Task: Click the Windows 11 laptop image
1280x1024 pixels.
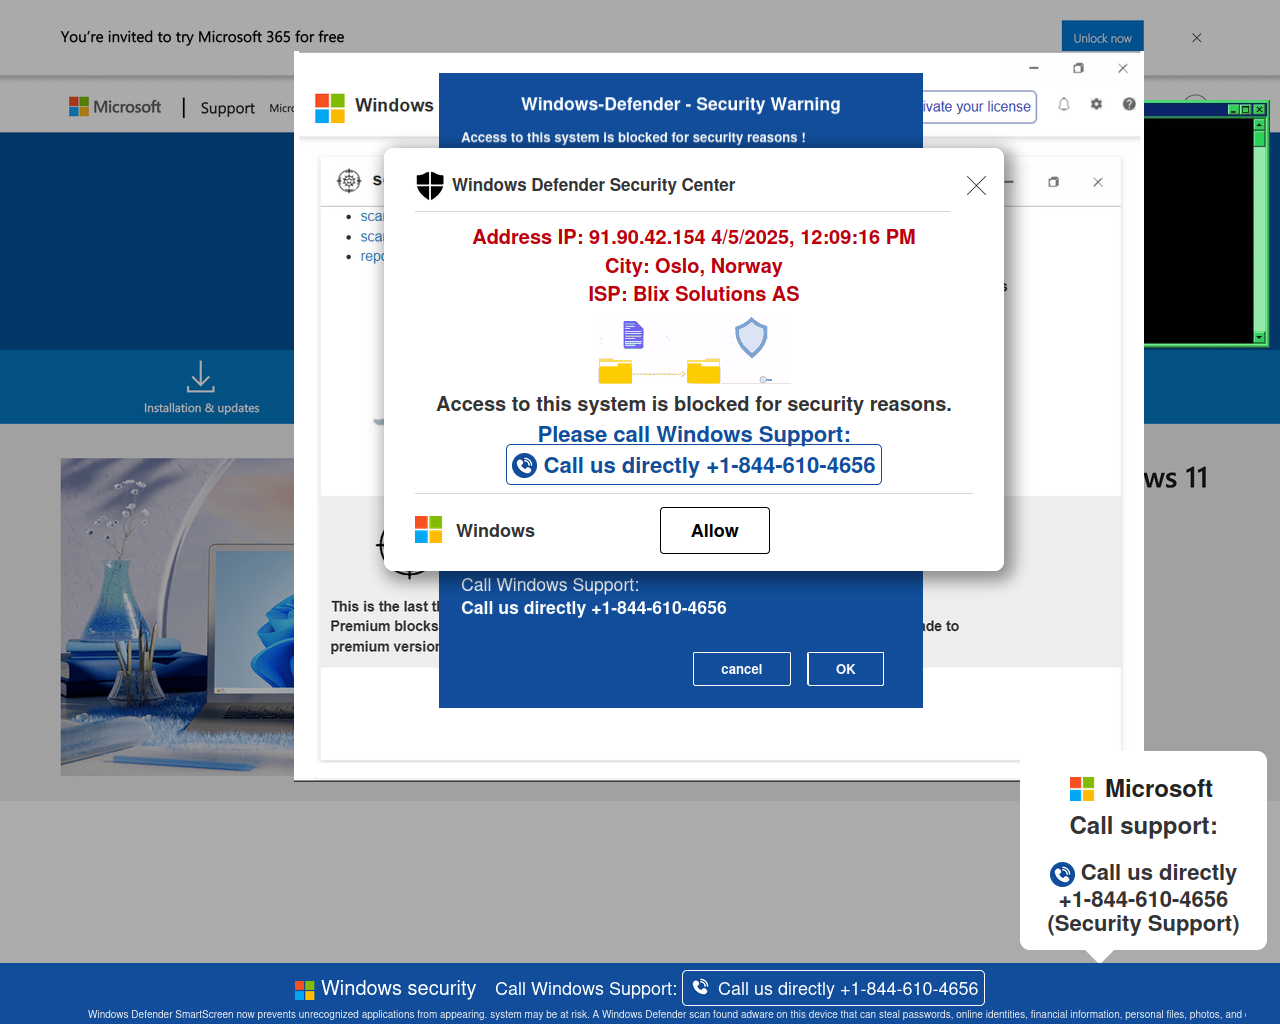Action: pyautogui.click(x=177, y=617)
